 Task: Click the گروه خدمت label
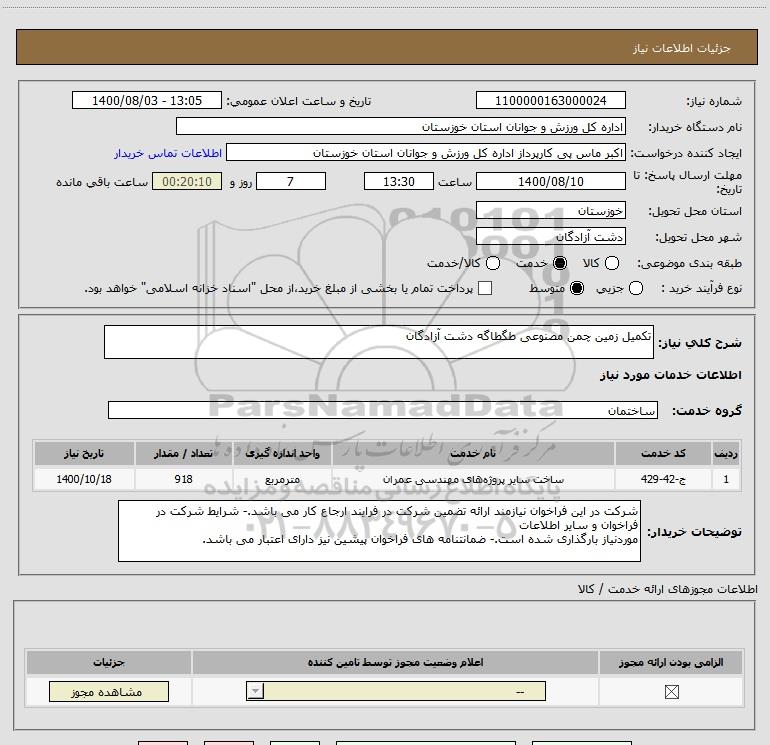707,411
